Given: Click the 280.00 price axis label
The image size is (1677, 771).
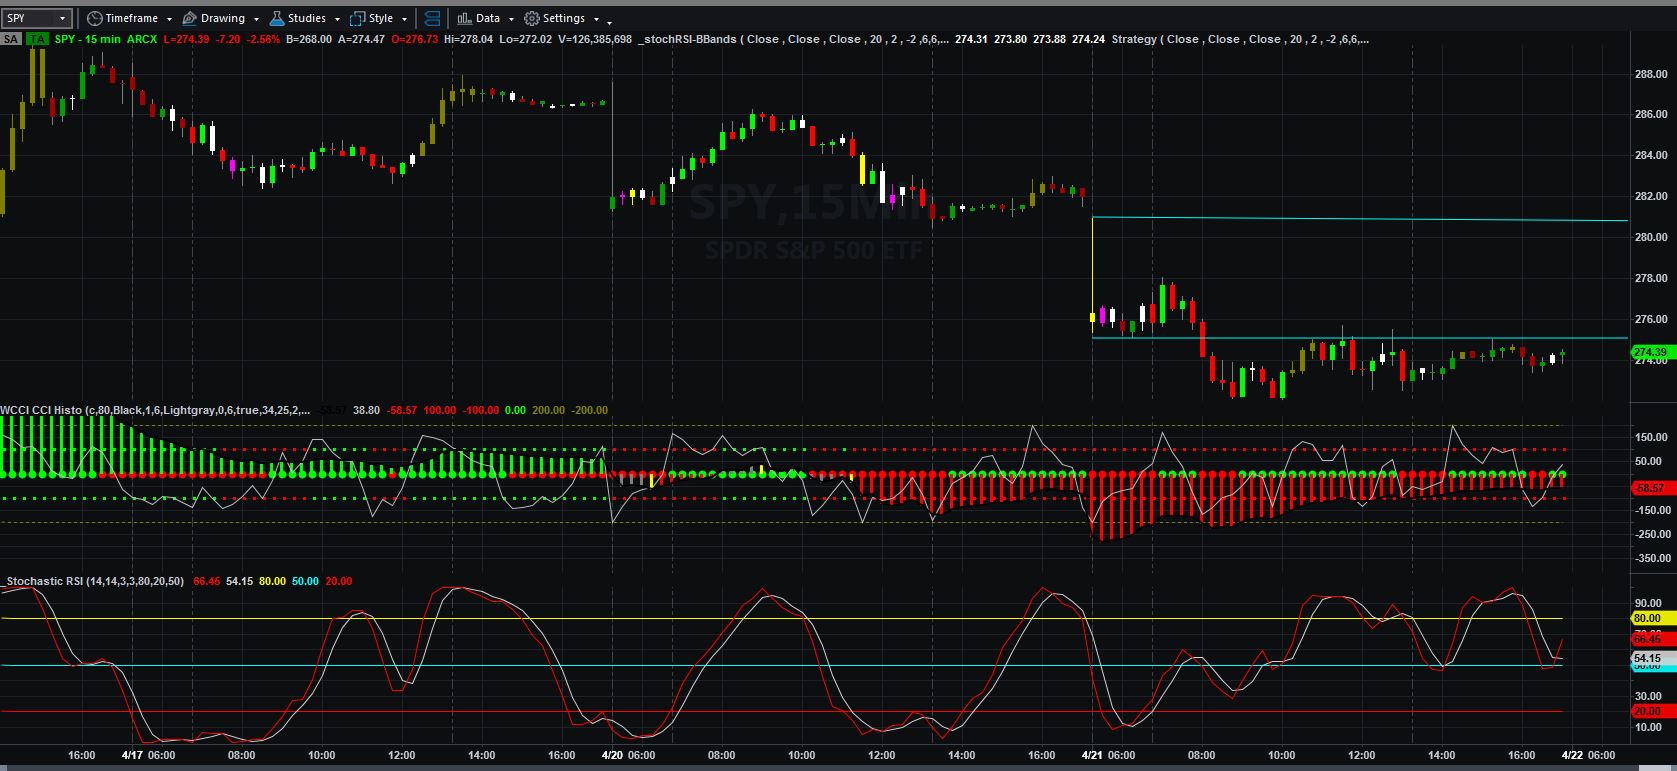Looking at the screenshot, I should click(1651, 237).
